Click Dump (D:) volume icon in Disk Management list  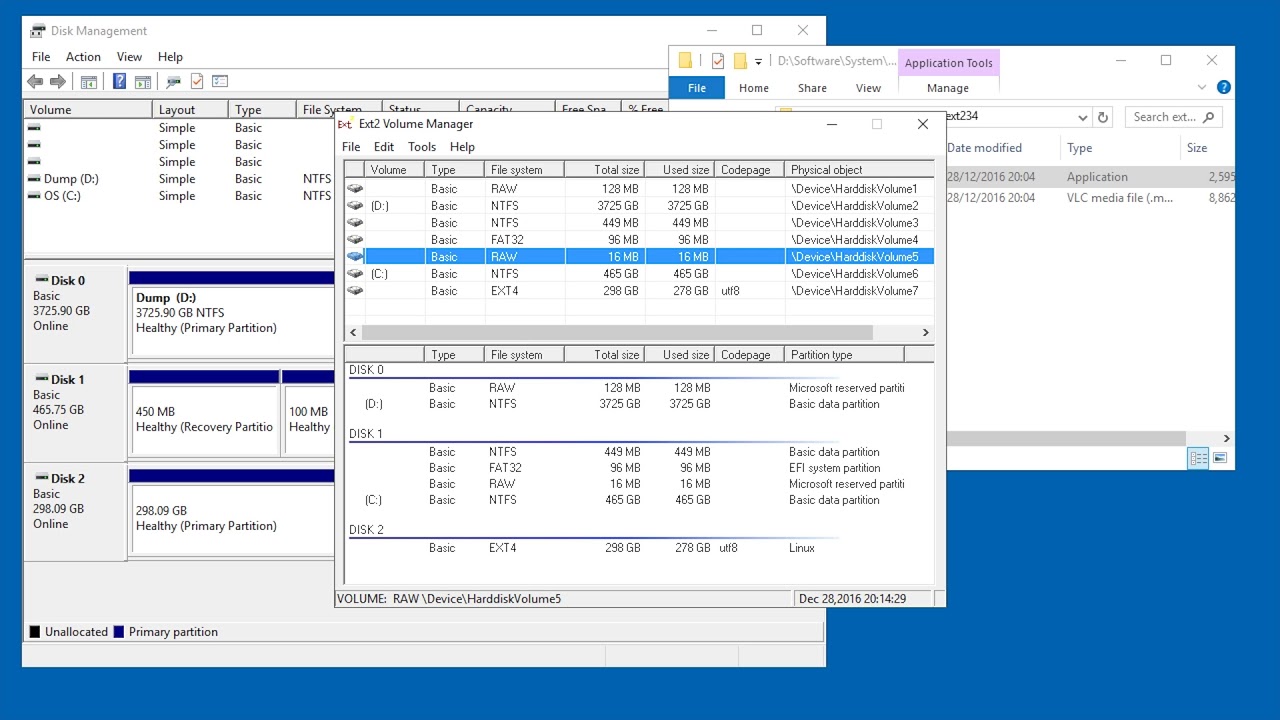point(34,179)
